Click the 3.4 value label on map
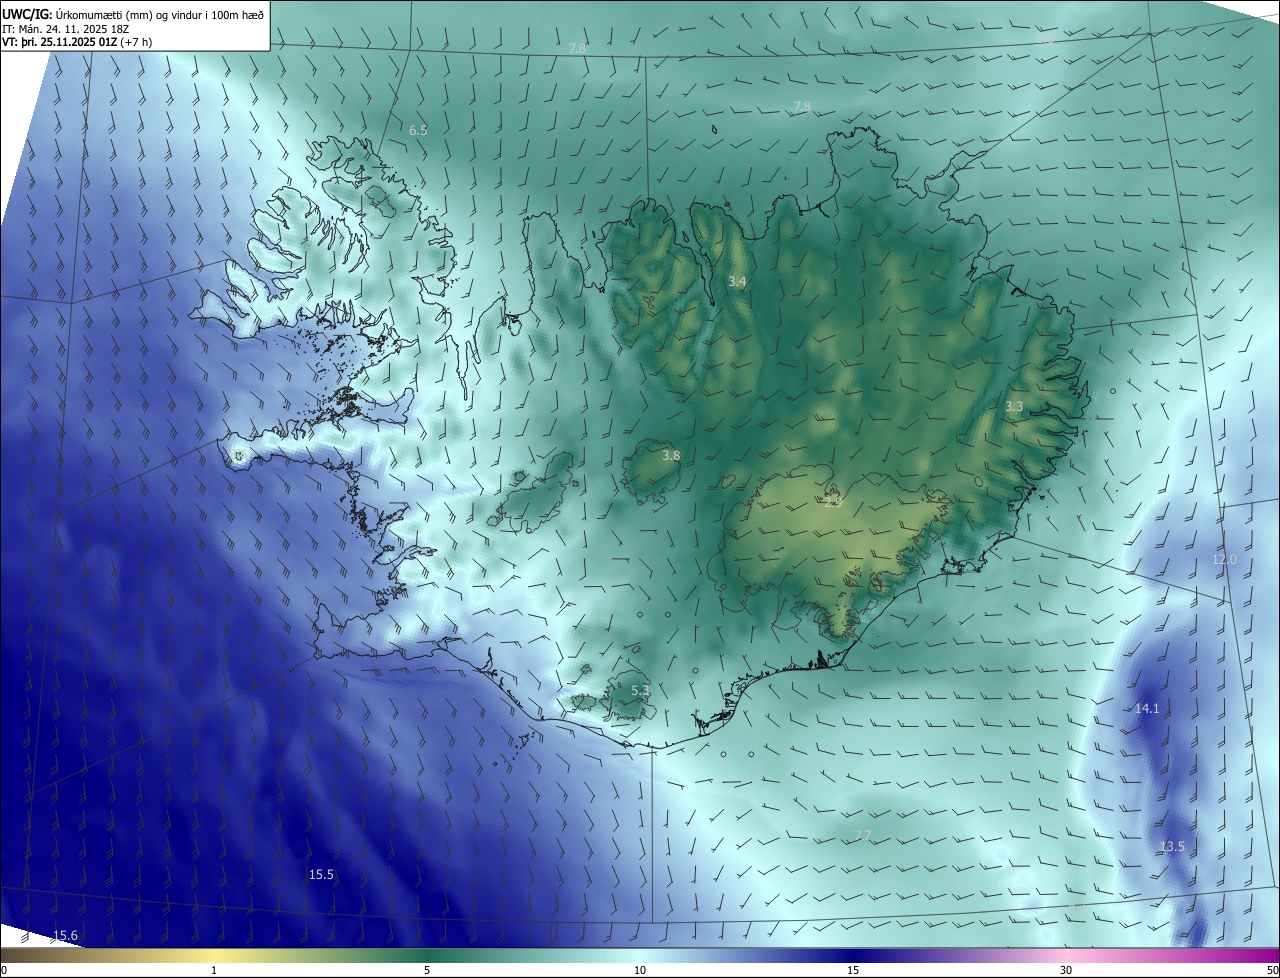Screen dimensions: 1280x978 point(737,282)
